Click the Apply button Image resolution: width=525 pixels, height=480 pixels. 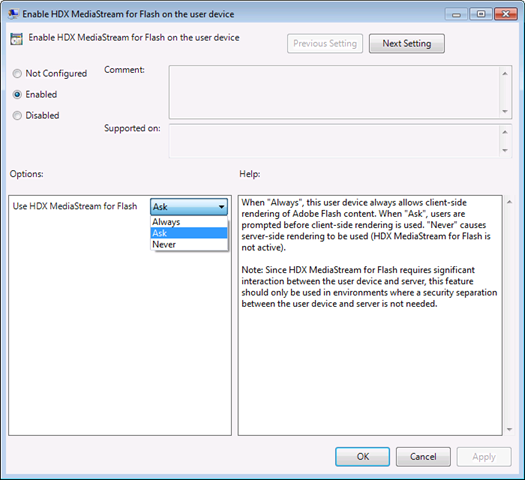click(x=484, y=457)
